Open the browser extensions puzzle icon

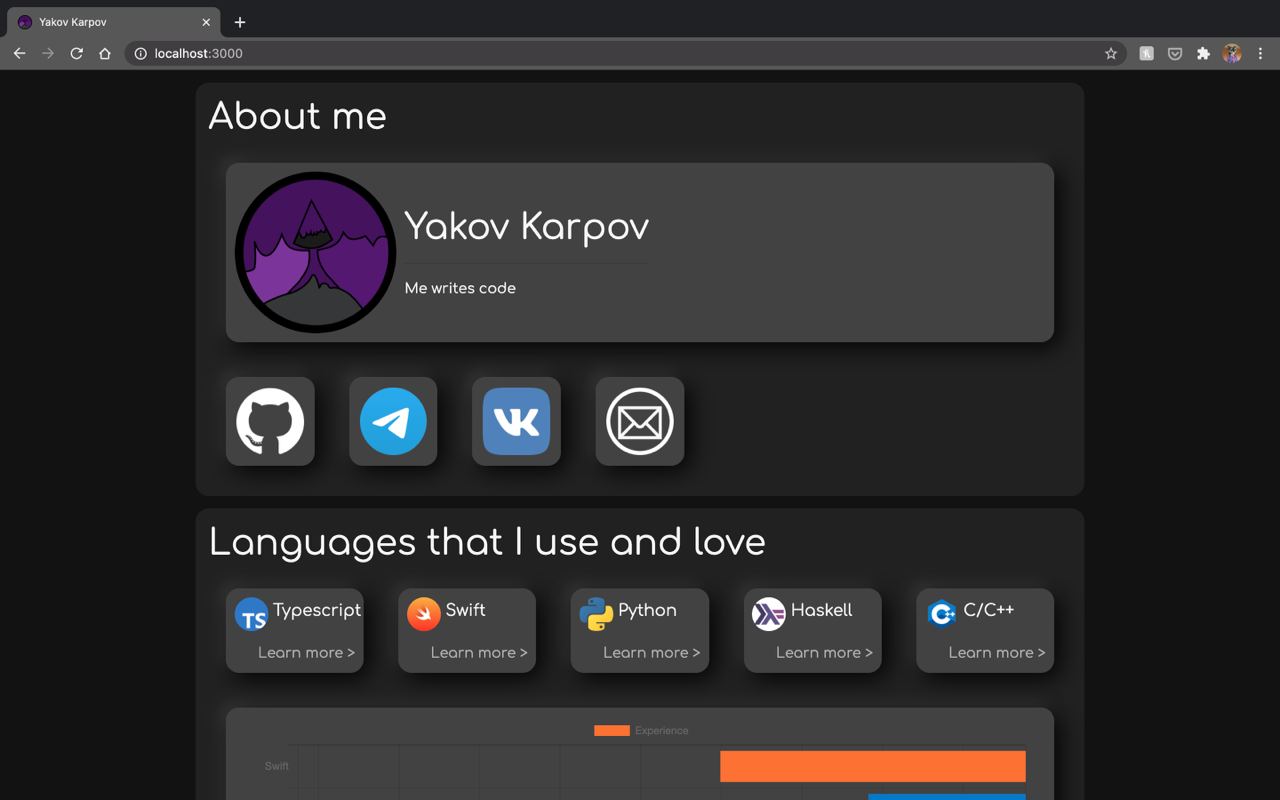click(x=1203, y=54)
